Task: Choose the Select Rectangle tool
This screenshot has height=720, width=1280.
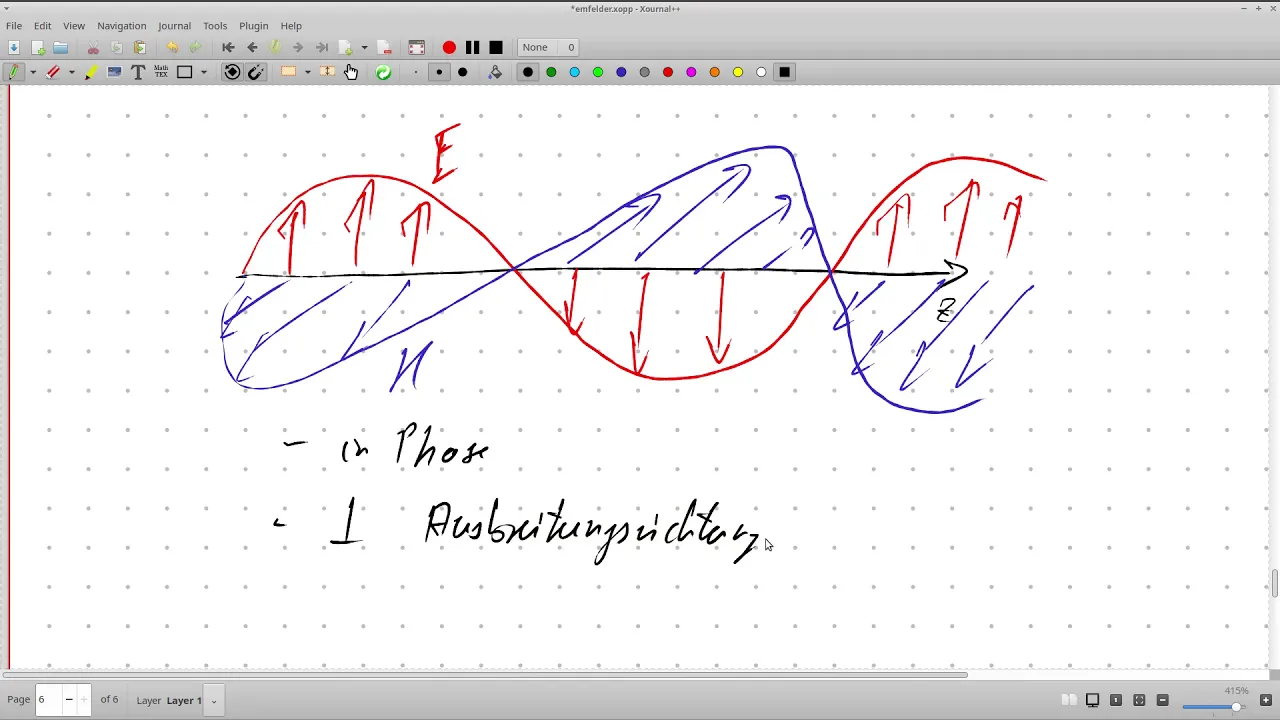Action: pyautogui.click(x=288, y=72)
